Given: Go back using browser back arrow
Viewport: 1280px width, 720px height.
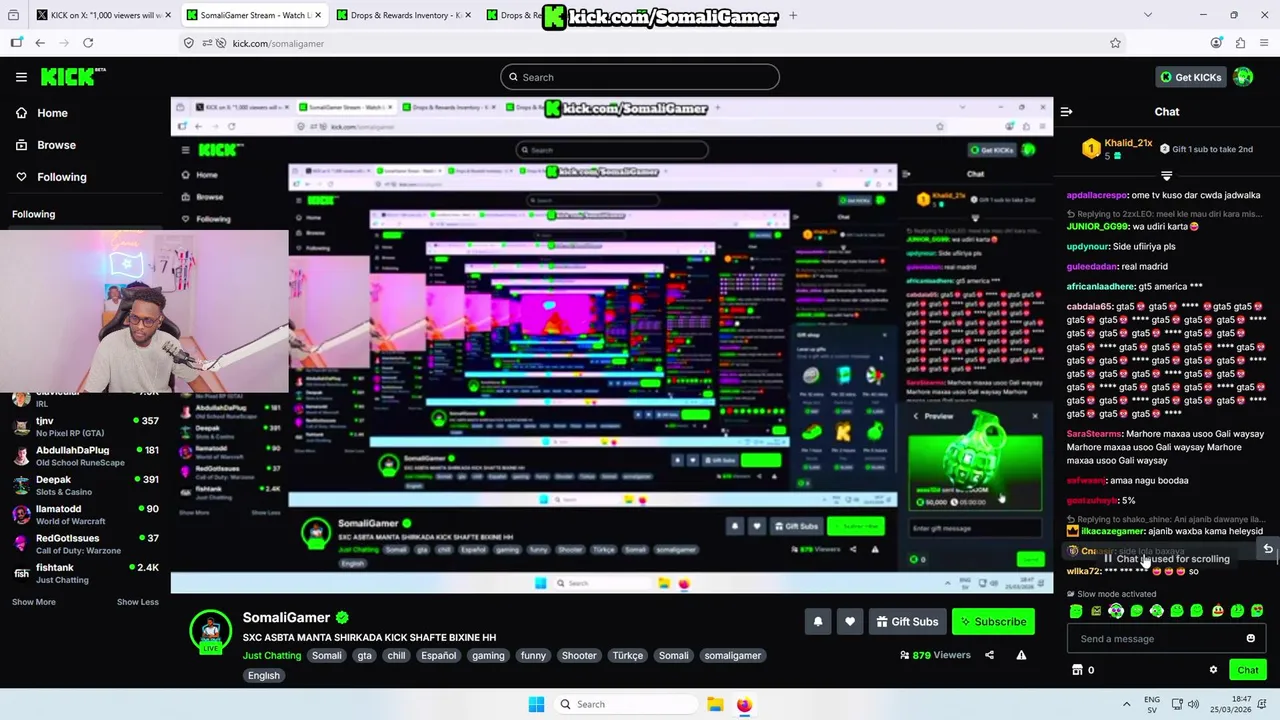Looking at the screenshot, I should (40, 43).
